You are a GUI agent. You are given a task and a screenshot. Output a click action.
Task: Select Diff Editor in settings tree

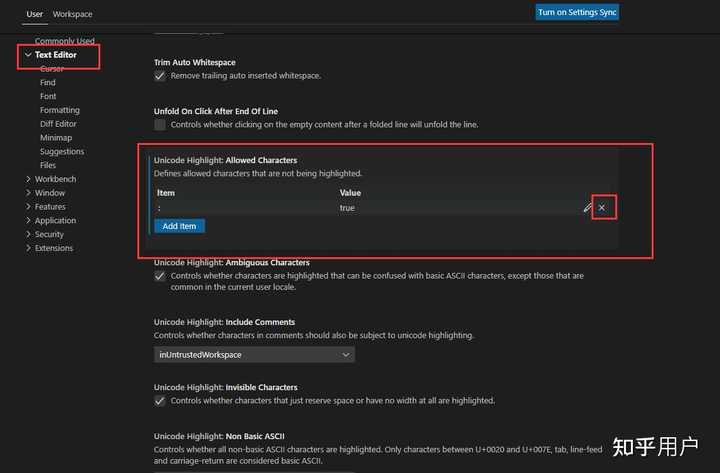[58, 124]
